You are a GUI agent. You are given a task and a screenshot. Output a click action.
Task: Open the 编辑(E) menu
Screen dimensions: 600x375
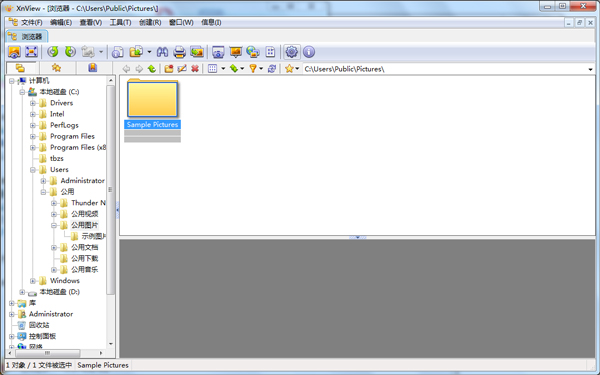click(x=61, y=23)
